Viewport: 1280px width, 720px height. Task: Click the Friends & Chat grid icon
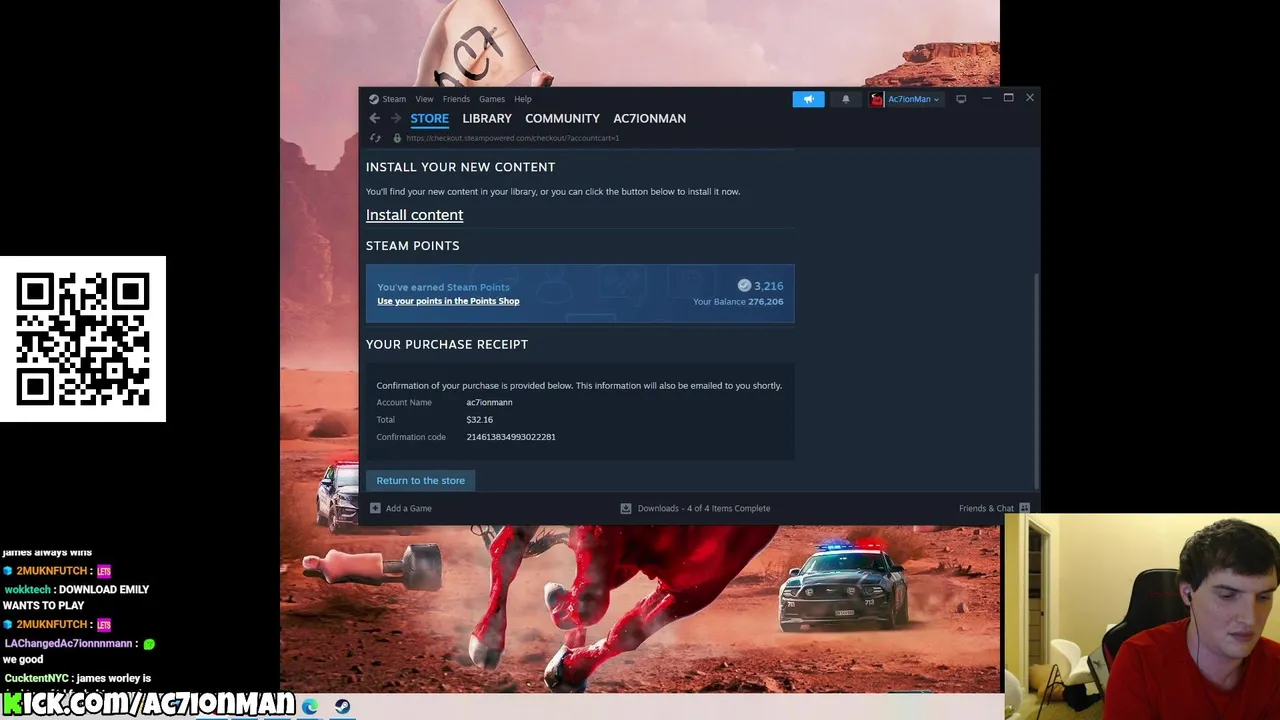pos(1024,508)
